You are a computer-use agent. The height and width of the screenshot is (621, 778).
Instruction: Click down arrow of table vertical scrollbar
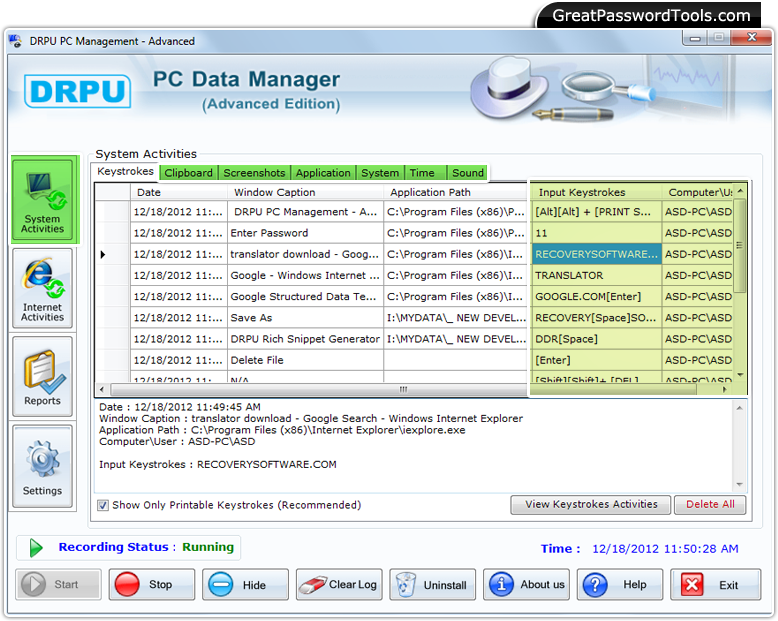coord(740,375)
